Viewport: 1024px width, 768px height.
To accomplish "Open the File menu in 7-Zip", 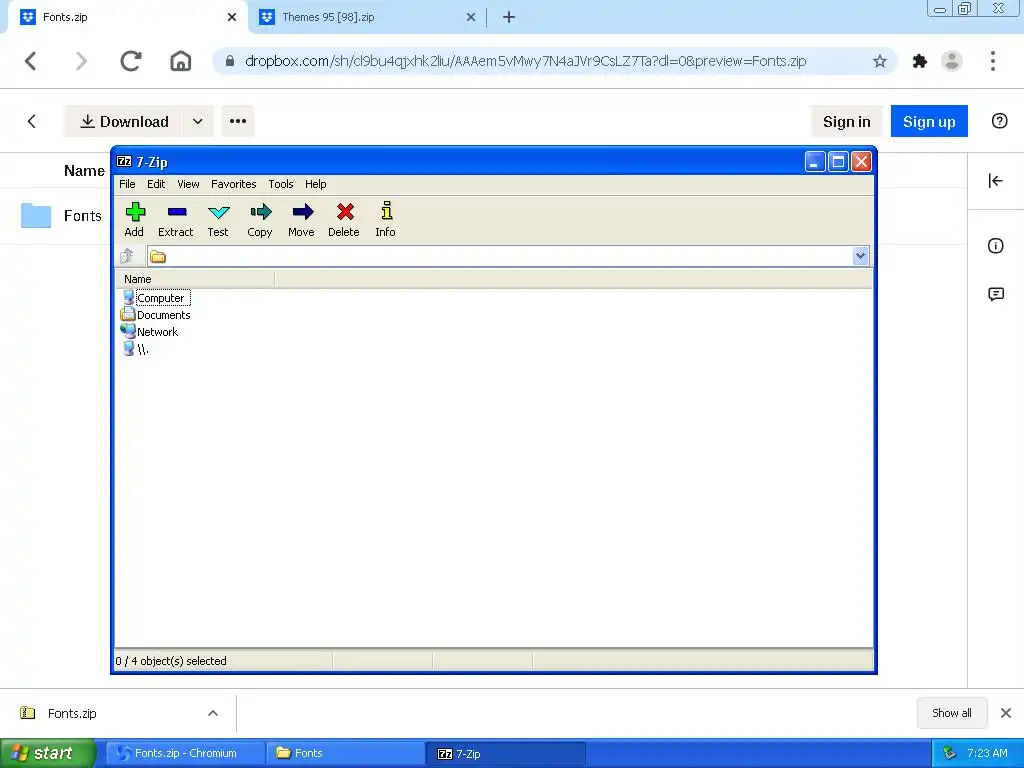I will [127, 184].
